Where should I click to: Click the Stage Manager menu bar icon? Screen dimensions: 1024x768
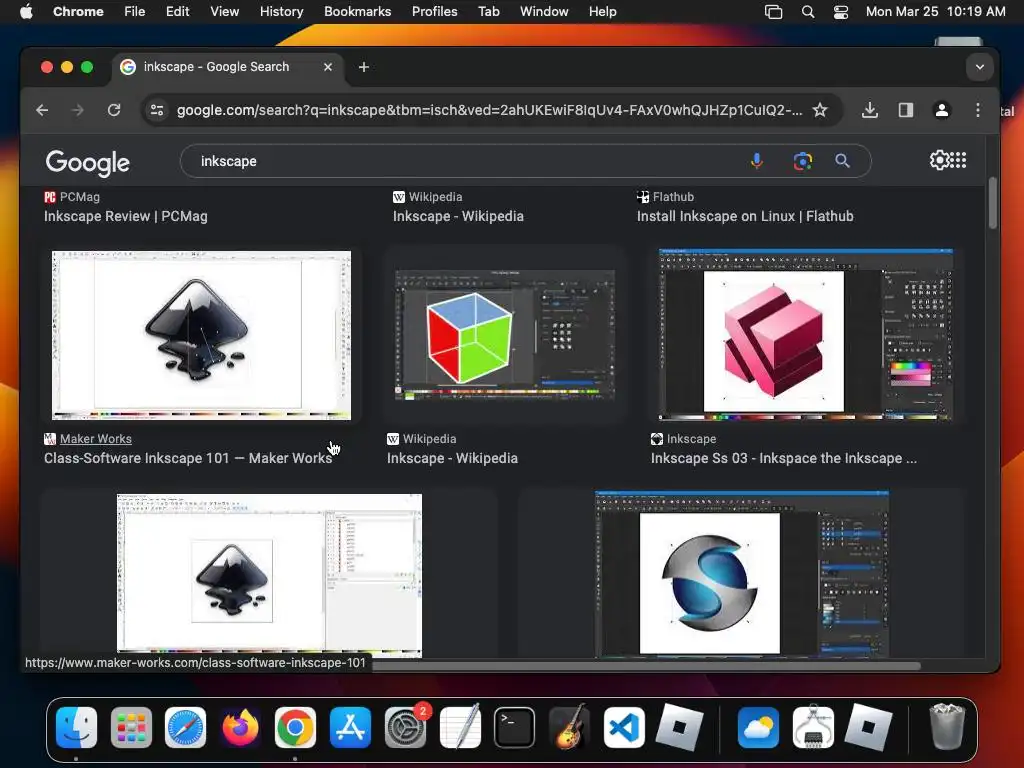[x=773, y=11]
